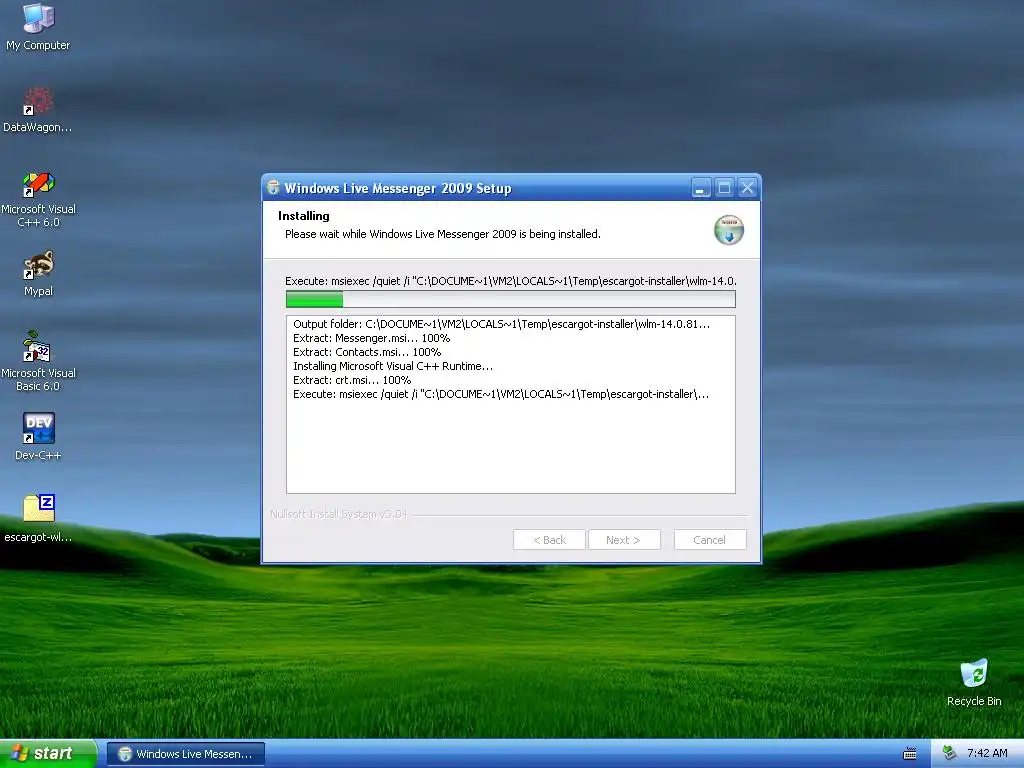1024x768 pixels.
Task: Select 'Extract: Contacts.msi... 100%' log line
Action: [x=366, y=352]
